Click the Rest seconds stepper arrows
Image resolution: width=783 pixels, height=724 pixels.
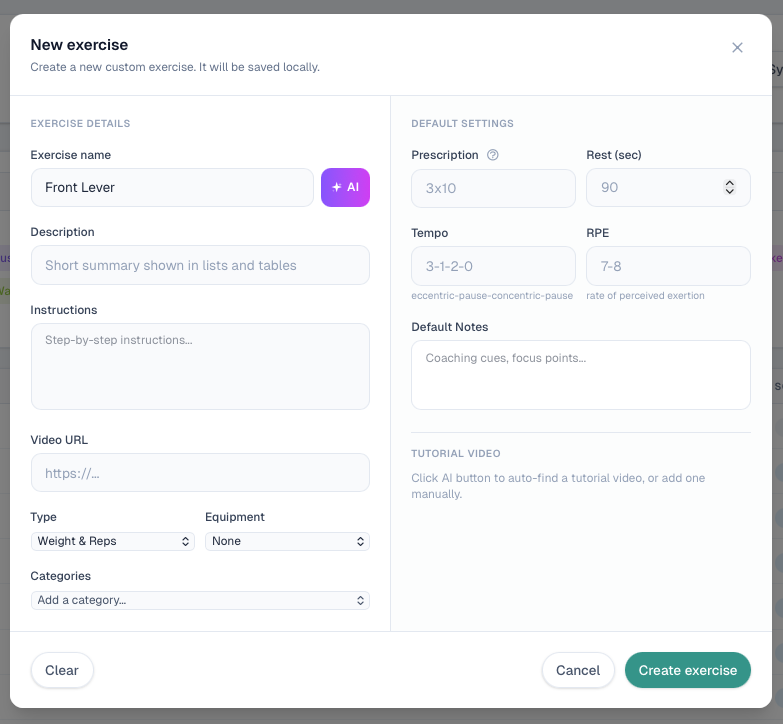(x=730, y=187)
